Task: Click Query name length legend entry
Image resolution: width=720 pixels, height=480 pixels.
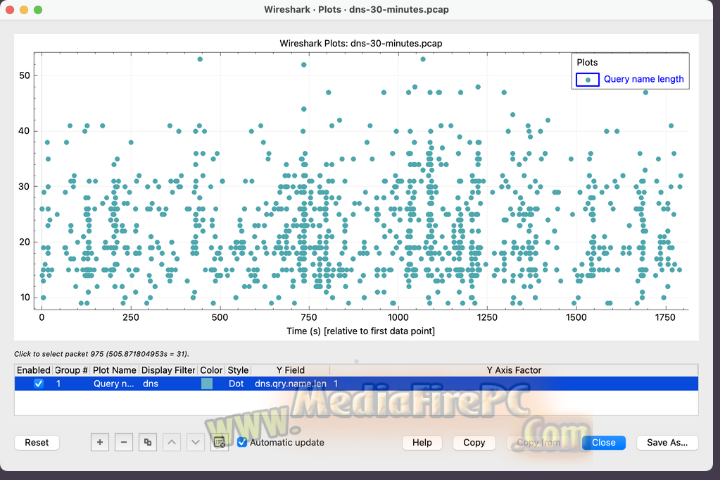Action: pos(643,79)
